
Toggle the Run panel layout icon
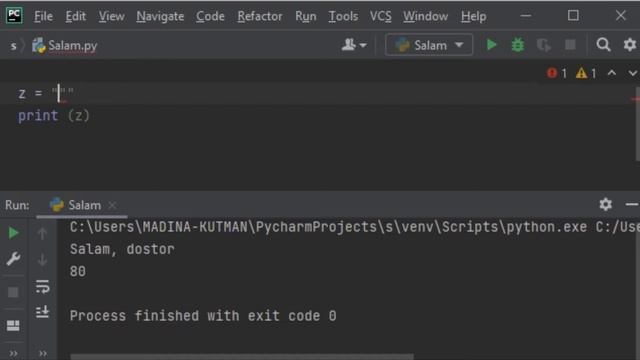[x=13, y=325]
